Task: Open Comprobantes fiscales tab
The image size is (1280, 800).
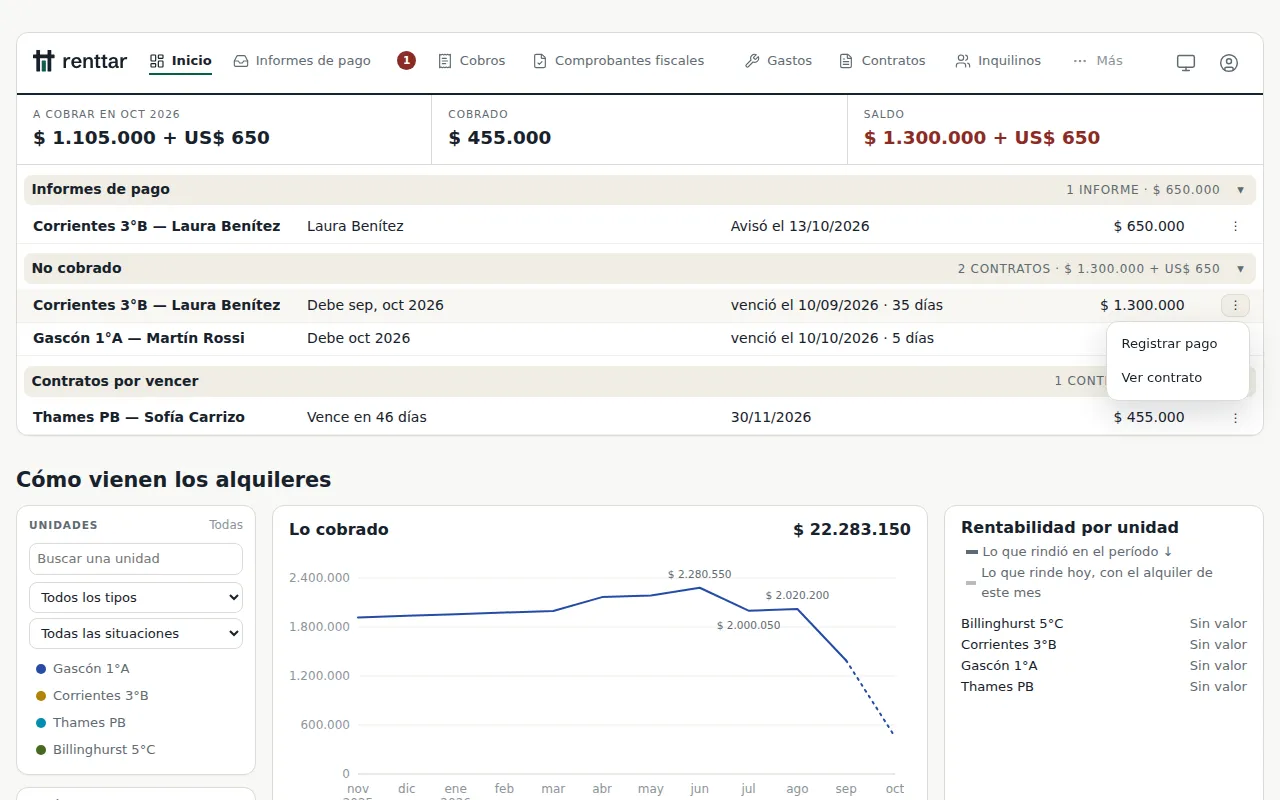Action: [x=619, y=61]
